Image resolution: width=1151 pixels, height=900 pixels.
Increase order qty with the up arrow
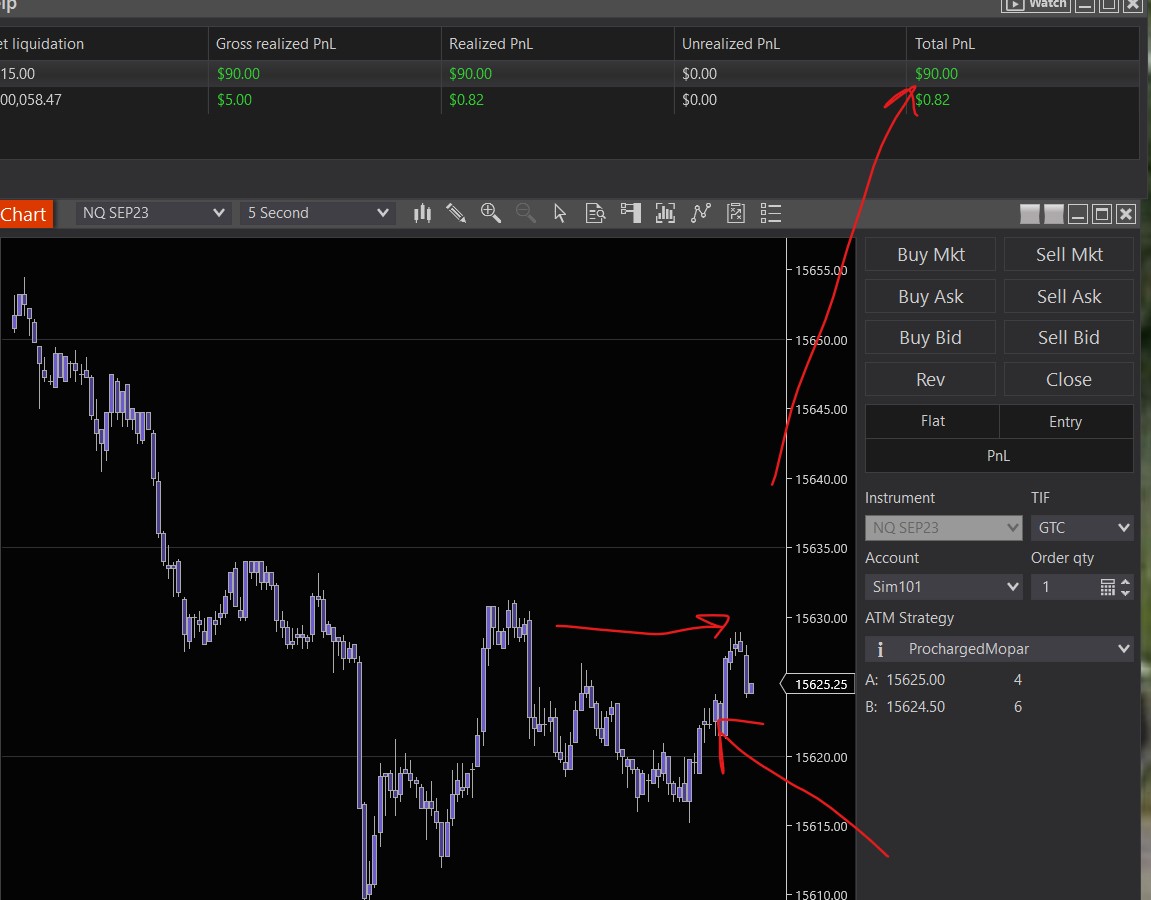pyautogui.click(x=1125, y=582)
